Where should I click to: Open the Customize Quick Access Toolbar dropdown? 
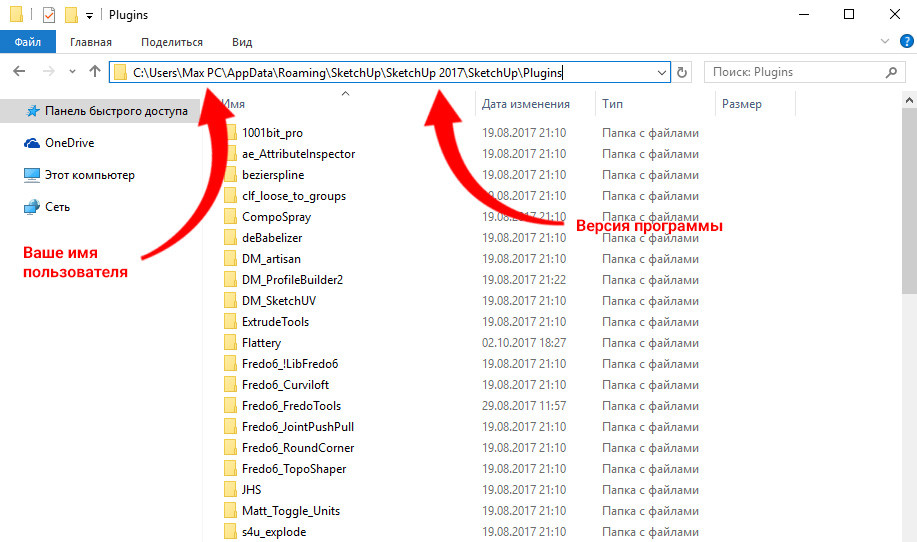click(x=89, y=16)
